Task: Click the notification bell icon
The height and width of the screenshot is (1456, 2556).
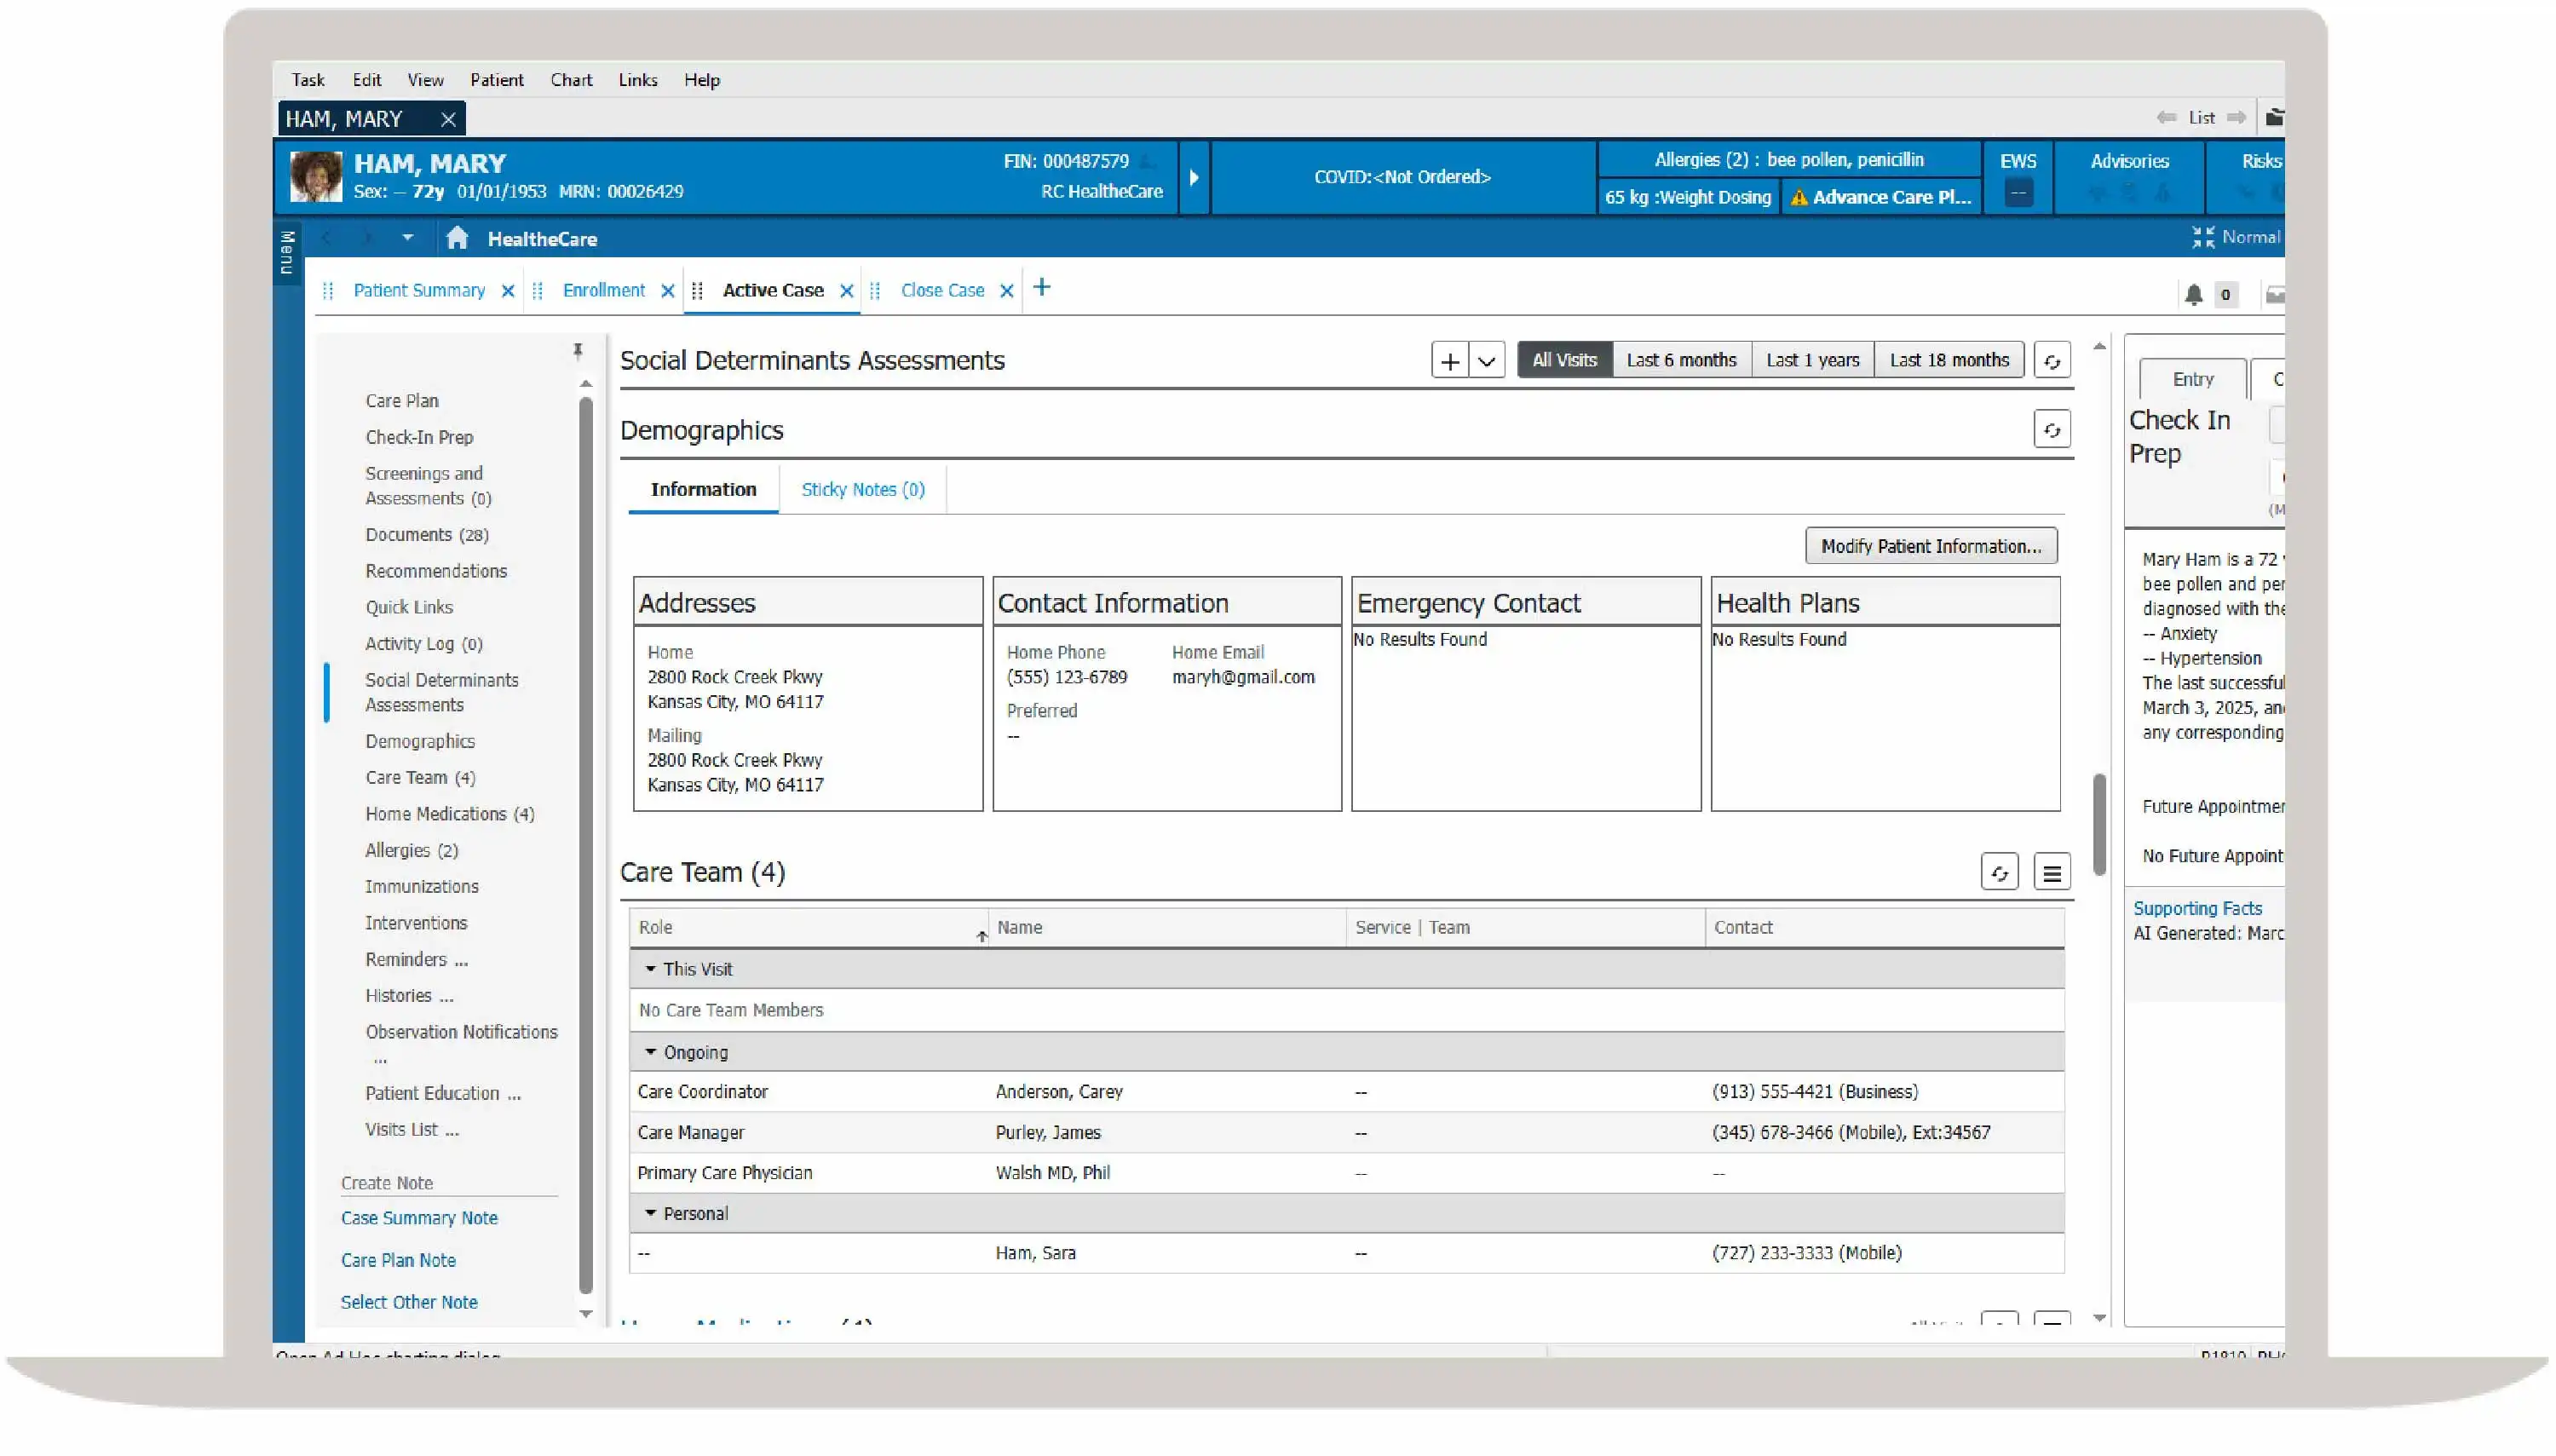Action: (x=2193, y=294)
